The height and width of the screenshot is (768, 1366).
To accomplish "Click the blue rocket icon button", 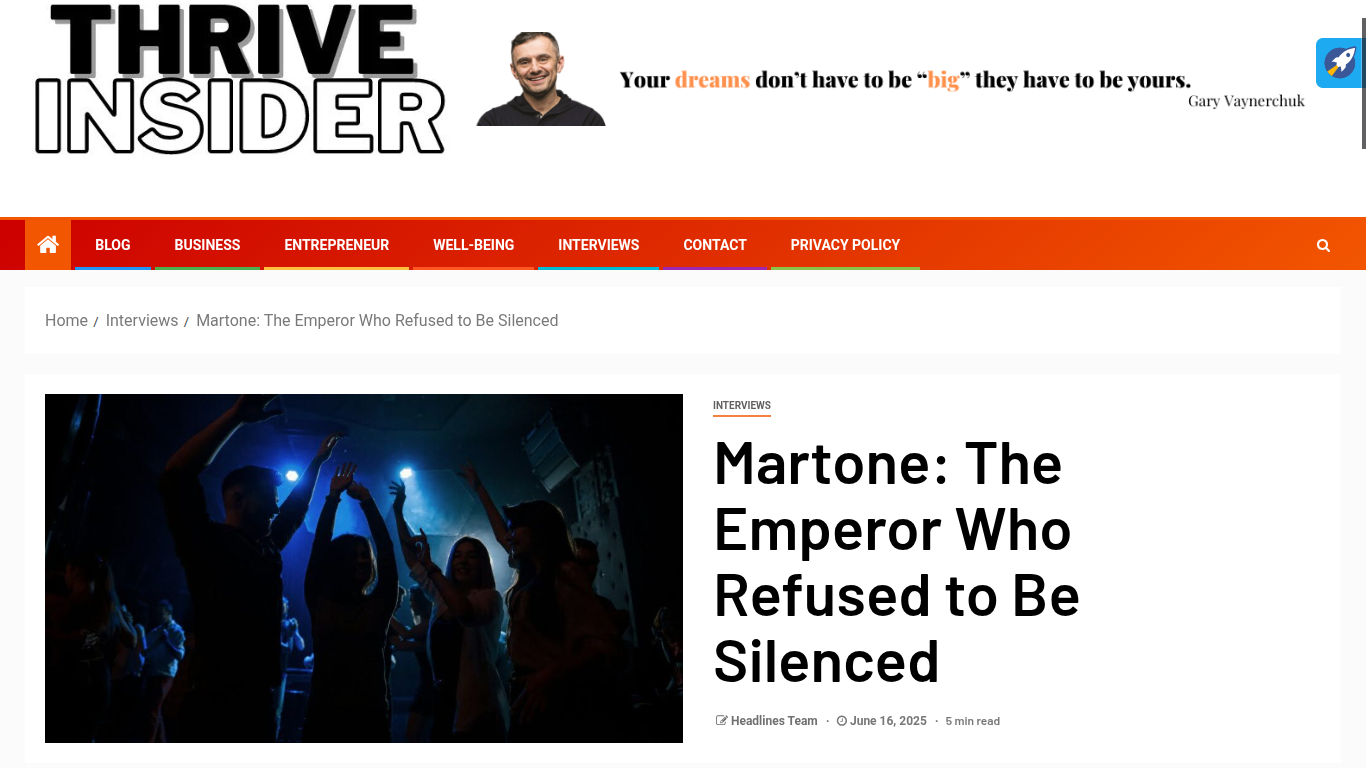I will click(x=1340, y=63).
